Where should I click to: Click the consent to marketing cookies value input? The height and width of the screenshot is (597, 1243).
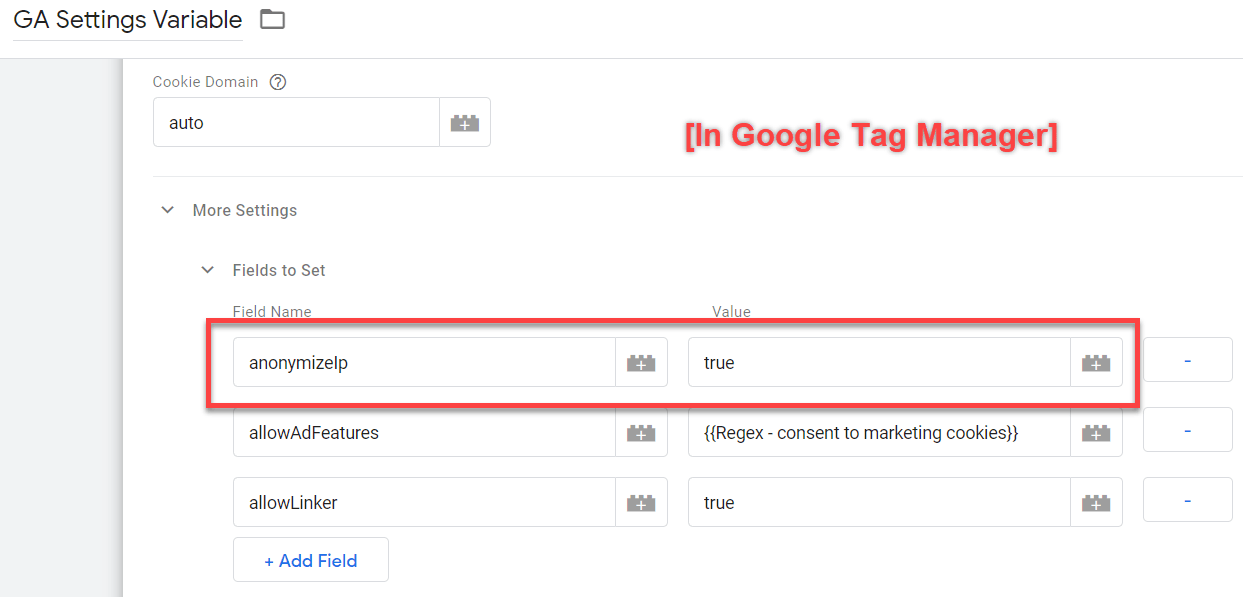(879, 433)
